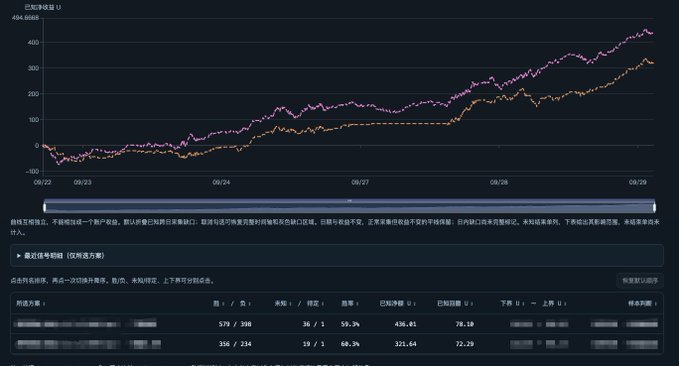Click the 60.3% win rate value

point(350,344)
